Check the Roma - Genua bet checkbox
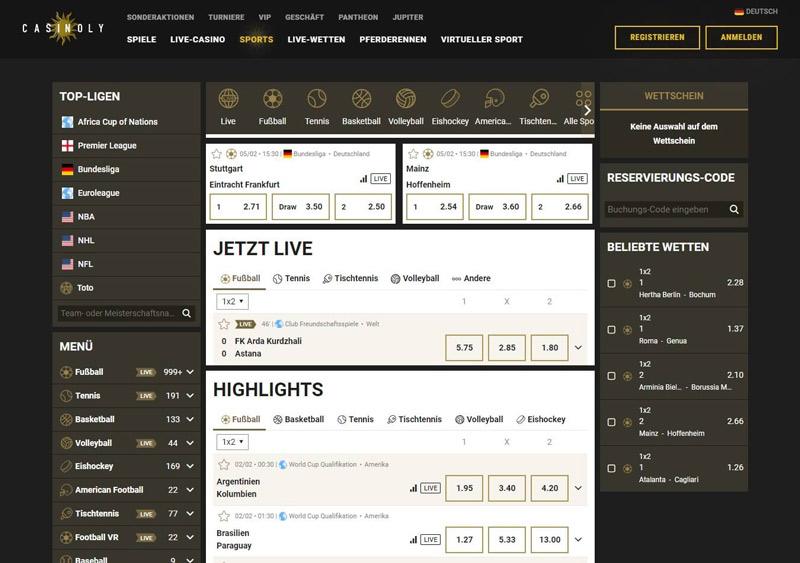Viewport: 800px width, 563px height. [611, 330]
